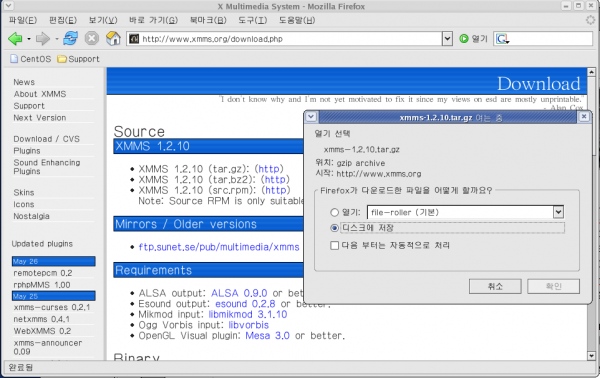Open the 북마크(B) menu
This screenshot has width=600, height=378.
point(208,20)
